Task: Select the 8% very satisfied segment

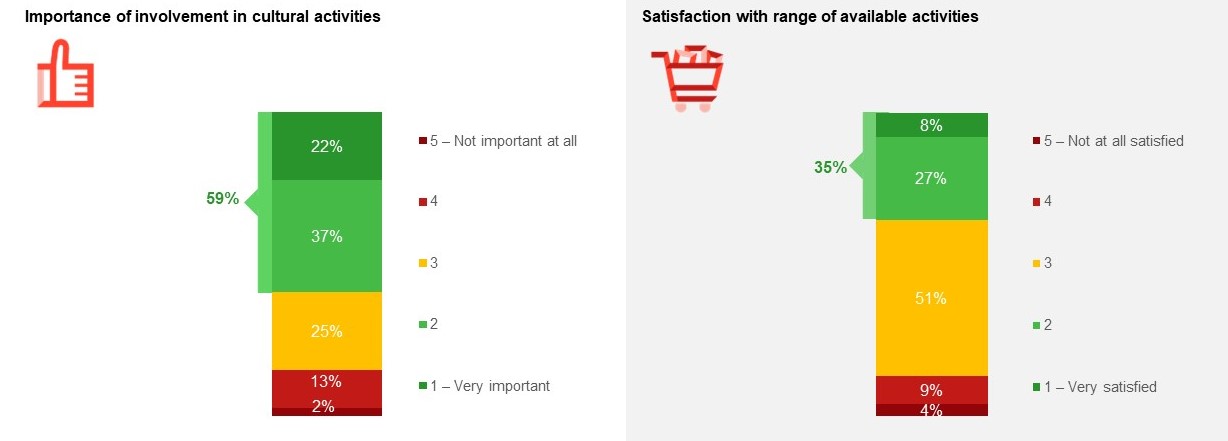Action: [932, 125]
